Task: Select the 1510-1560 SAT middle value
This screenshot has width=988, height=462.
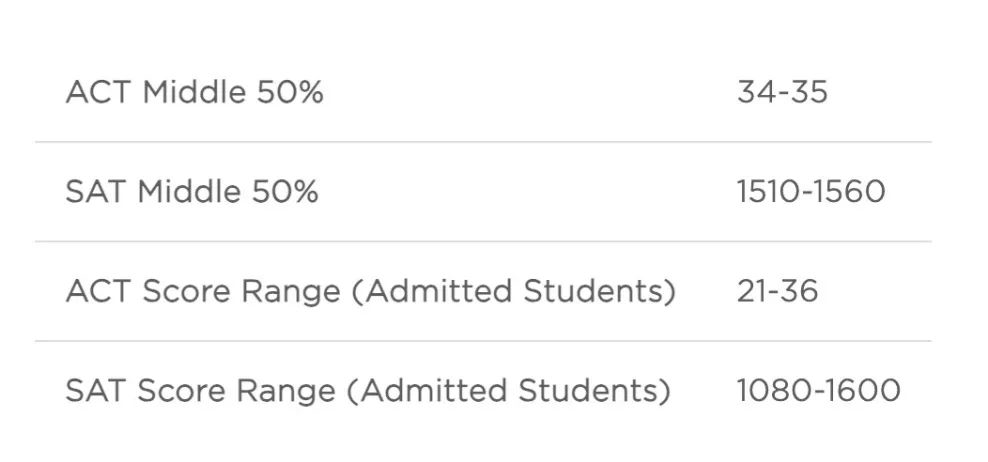Action: (x=811, y=192)
